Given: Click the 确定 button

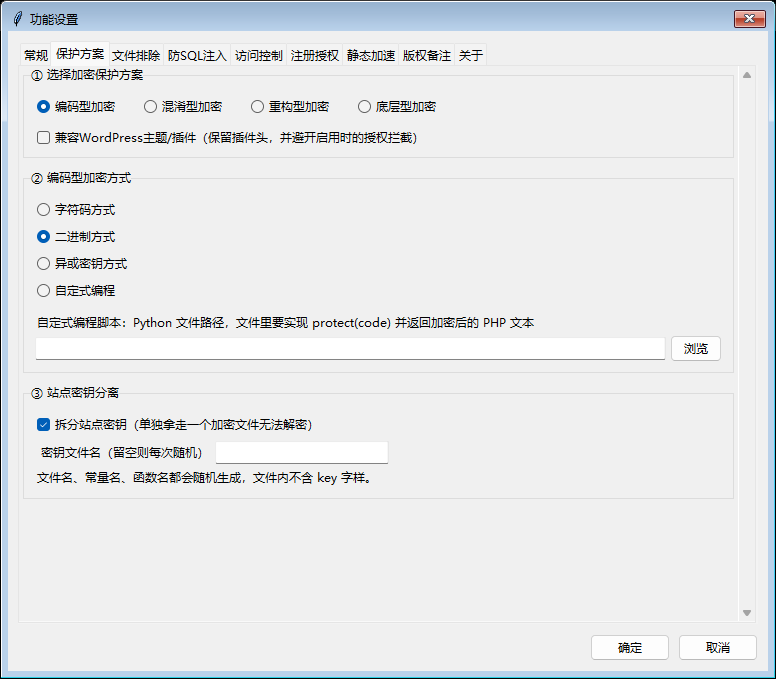Looking at the screenshot, I should click(630, 647).
